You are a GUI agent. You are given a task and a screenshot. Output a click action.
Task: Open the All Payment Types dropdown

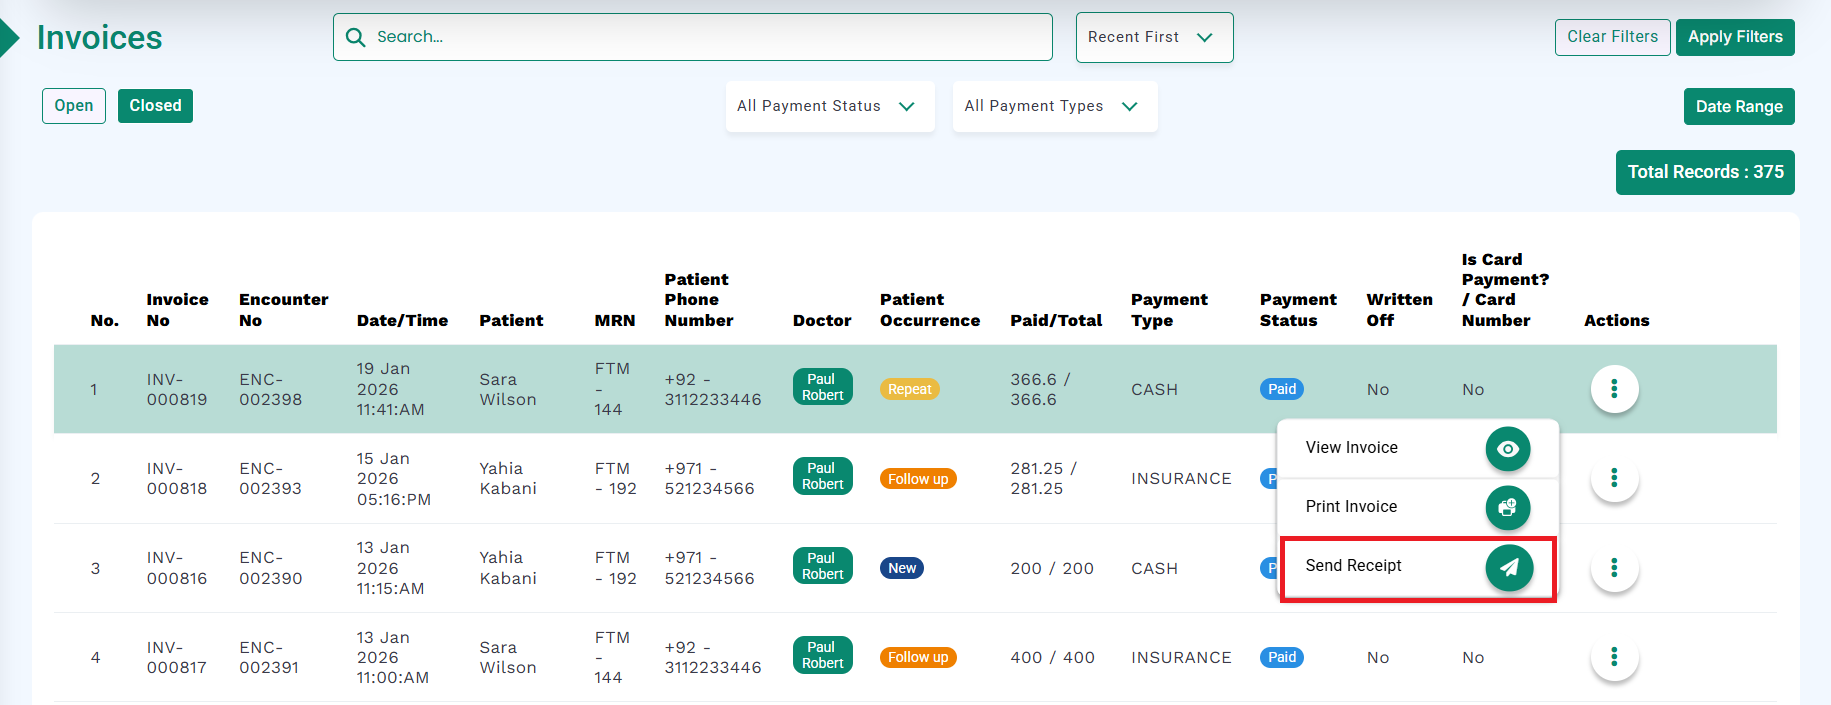[x=1054, y=106]
